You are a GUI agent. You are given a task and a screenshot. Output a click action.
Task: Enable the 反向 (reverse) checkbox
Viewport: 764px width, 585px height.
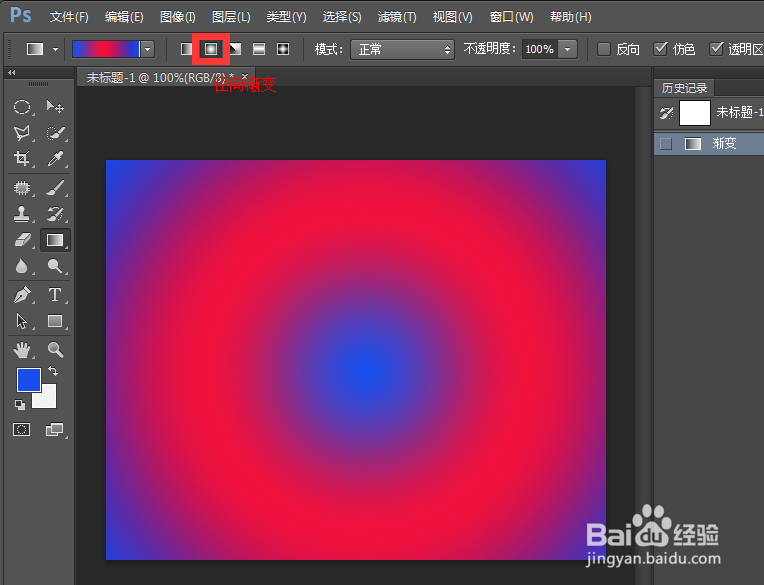pyautogui.click(x=604, y=49)
